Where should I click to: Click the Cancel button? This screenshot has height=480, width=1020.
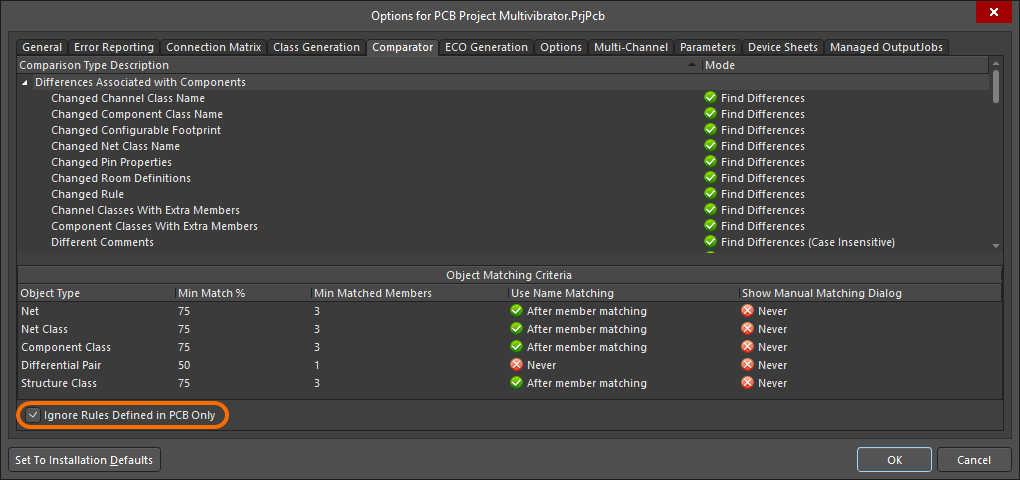[x=973, y=460]
